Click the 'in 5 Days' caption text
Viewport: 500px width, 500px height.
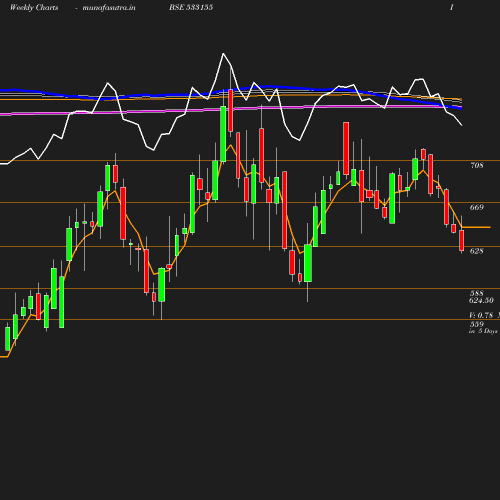[483, 331]
